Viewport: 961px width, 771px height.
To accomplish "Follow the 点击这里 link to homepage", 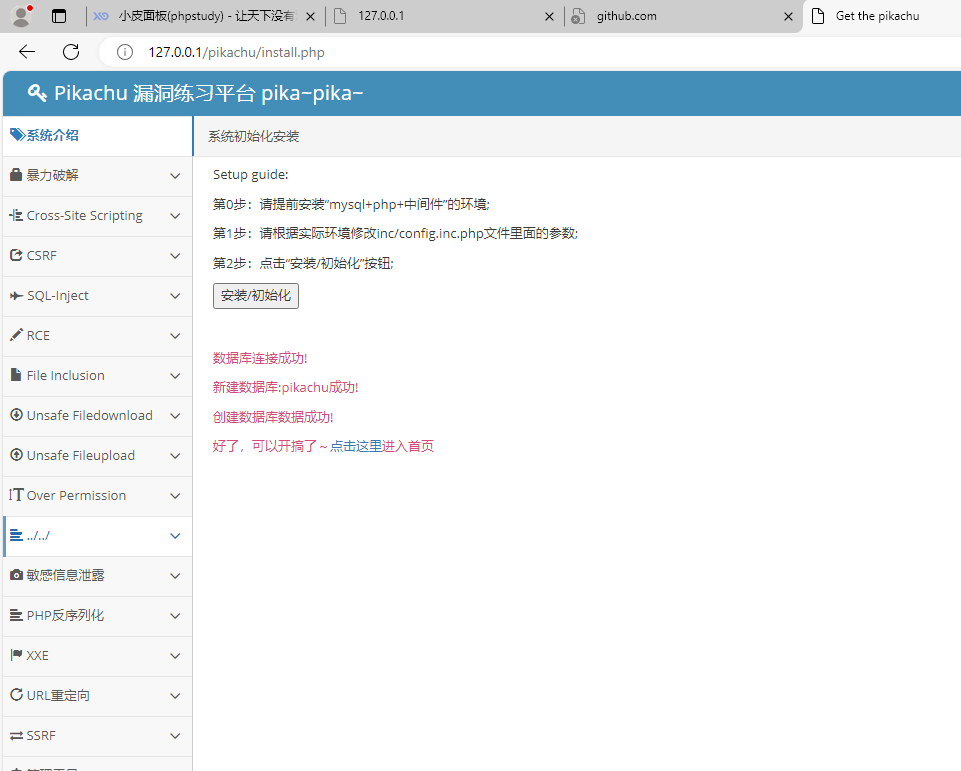I will [x=356, y=446].
